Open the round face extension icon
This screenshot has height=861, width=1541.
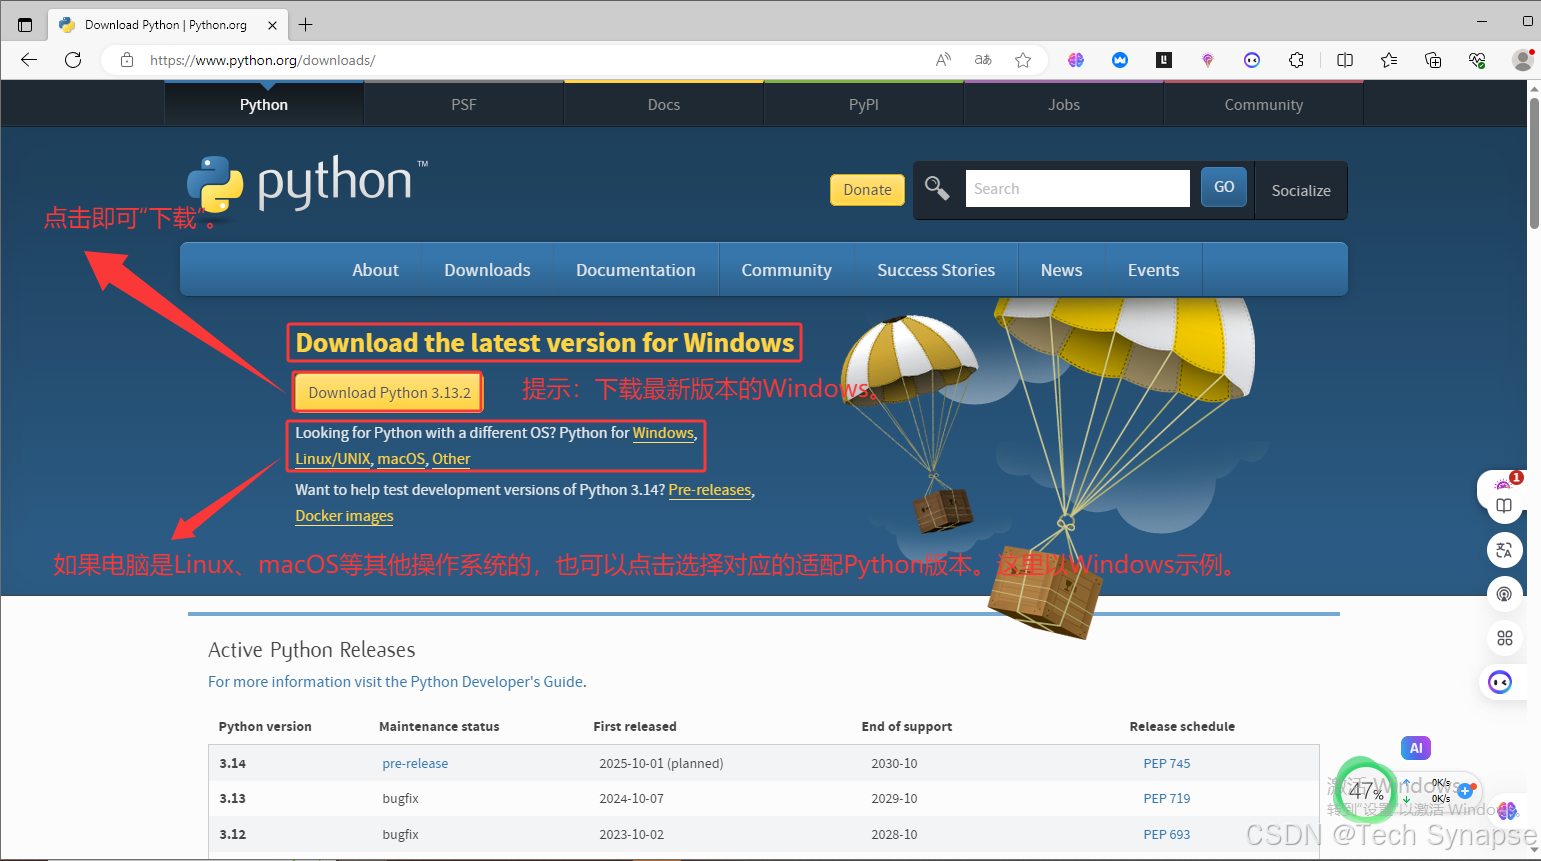coord(1252,60)
